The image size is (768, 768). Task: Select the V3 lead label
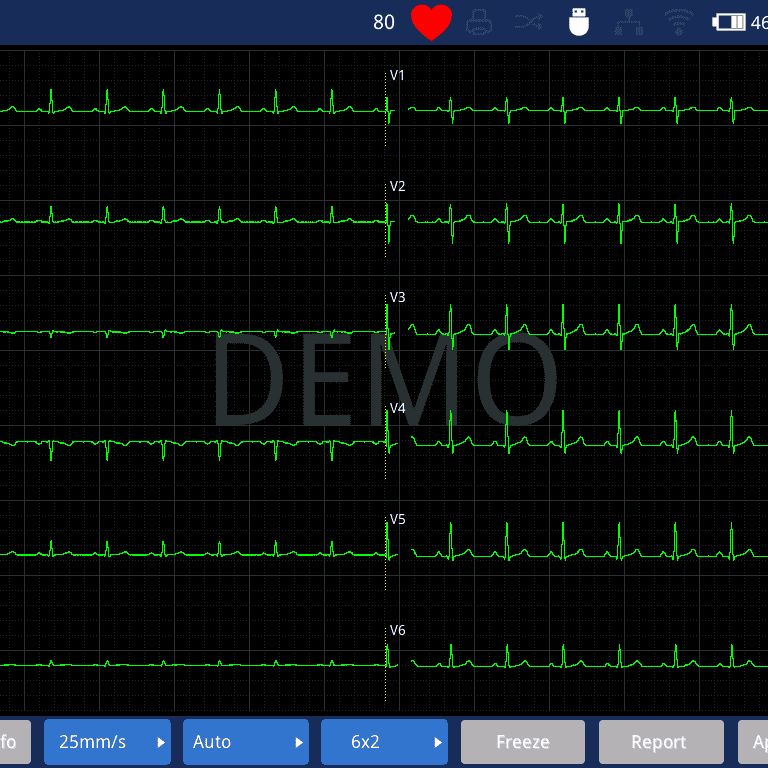[397, 298]
